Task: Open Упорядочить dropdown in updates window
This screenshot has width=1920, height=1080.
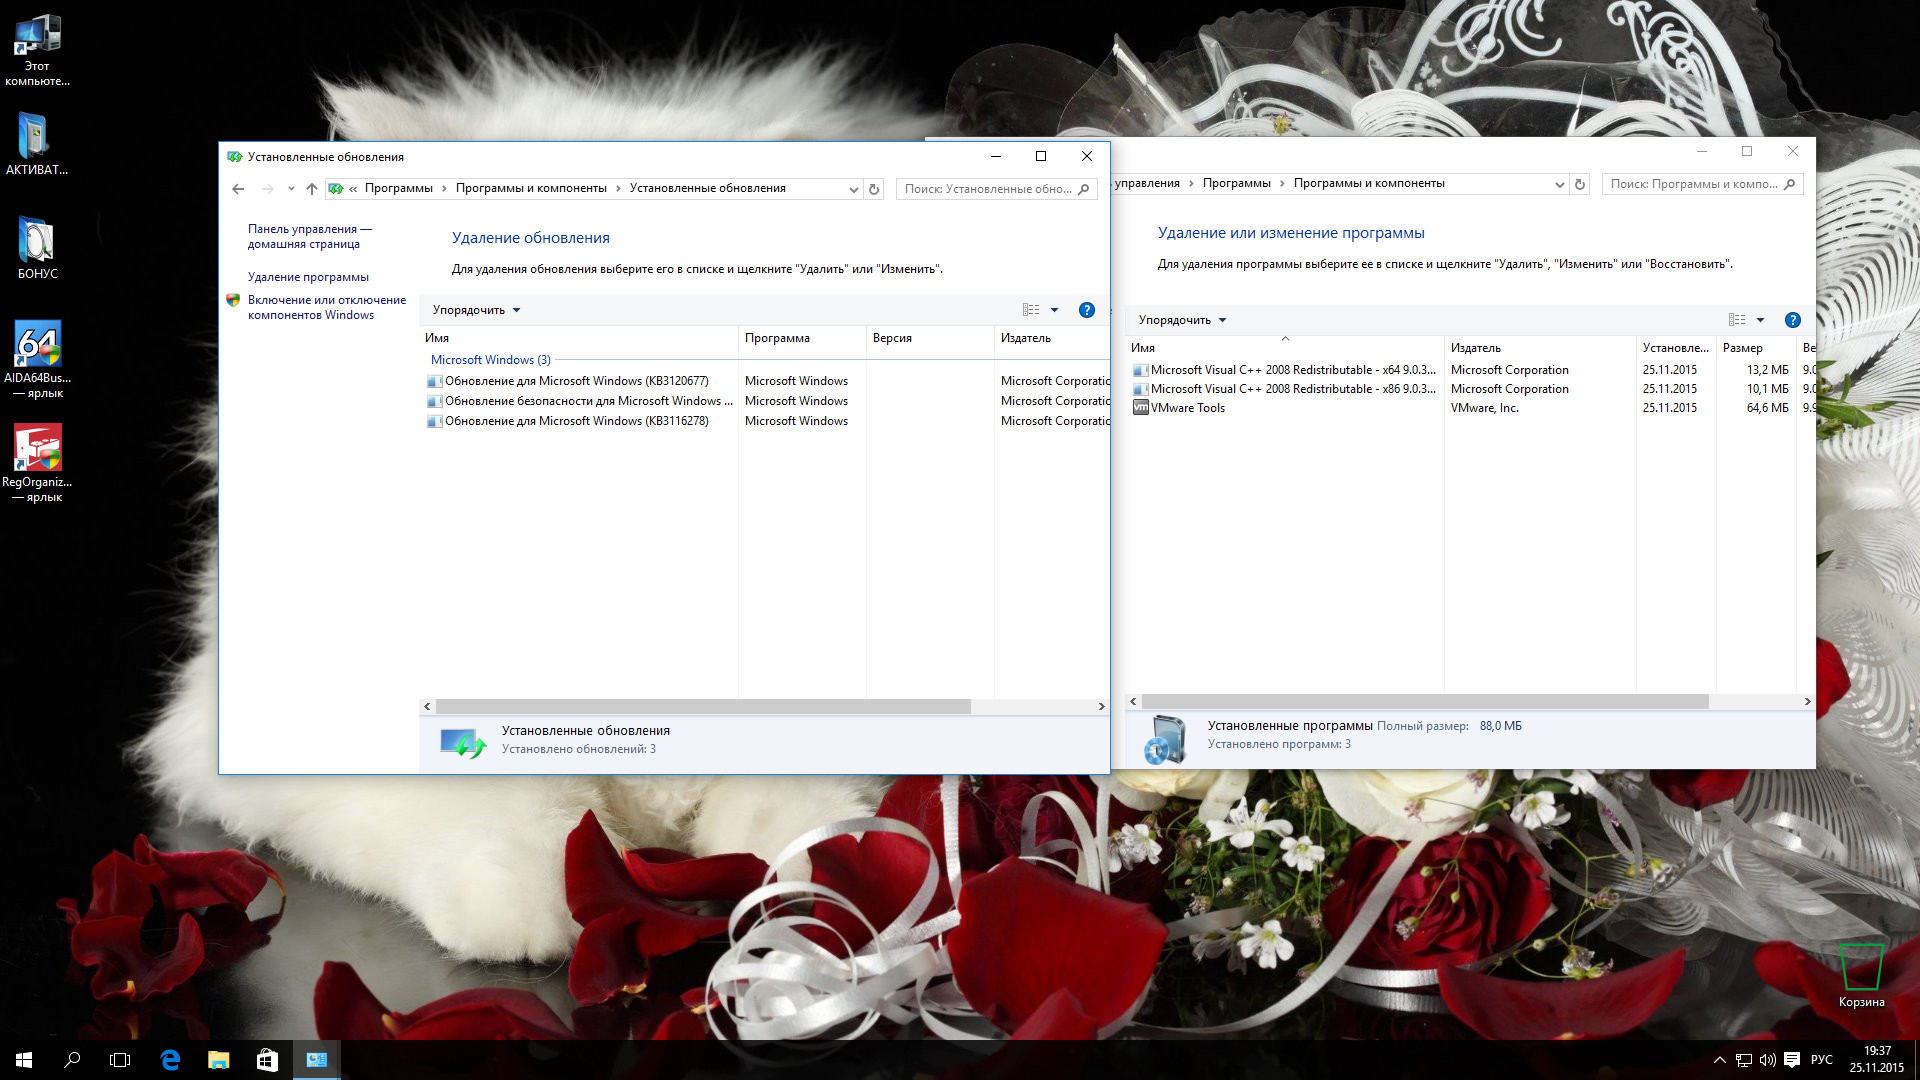Action: click(x=476, y=310)
